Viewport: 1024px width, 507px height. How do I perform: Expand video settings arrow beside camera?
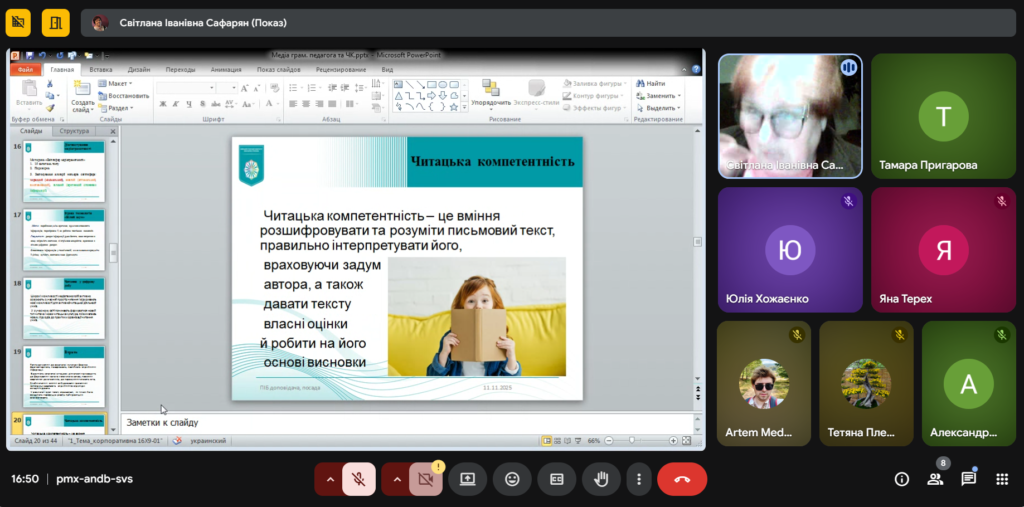tap(396, 479)
